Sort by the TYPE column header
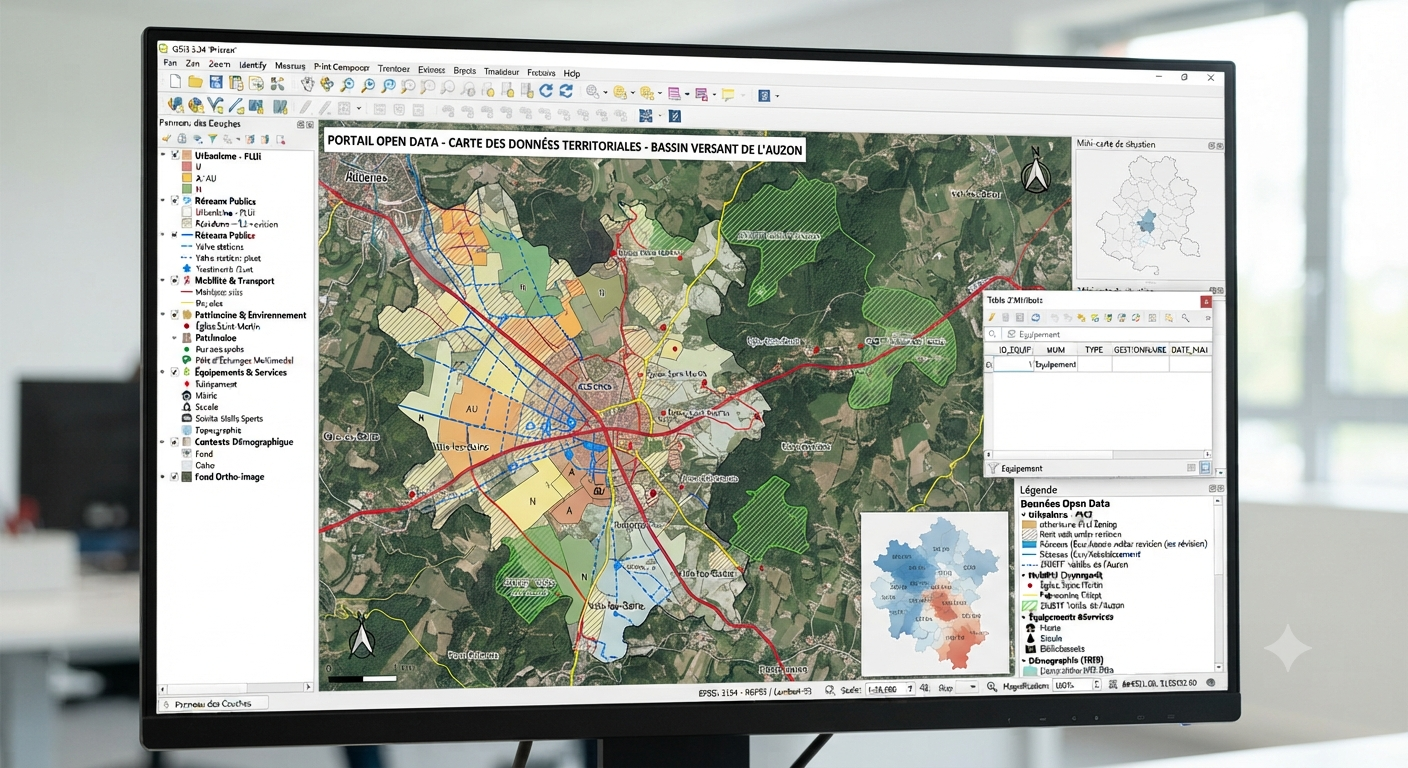The width and height of the screenshot is (1408, 768). click(1094, 350)
